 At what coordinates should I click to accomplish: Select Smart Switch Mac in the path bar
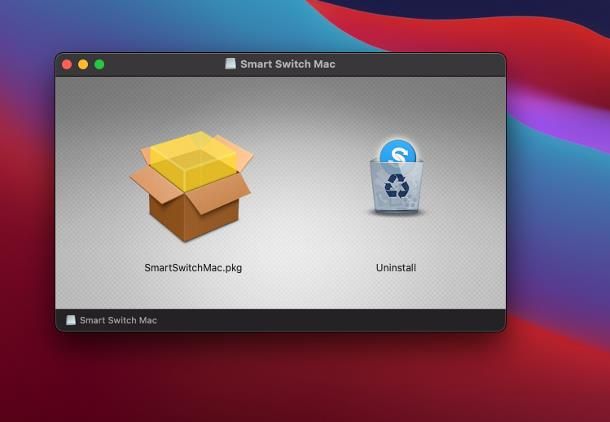[x=118, y=320]
